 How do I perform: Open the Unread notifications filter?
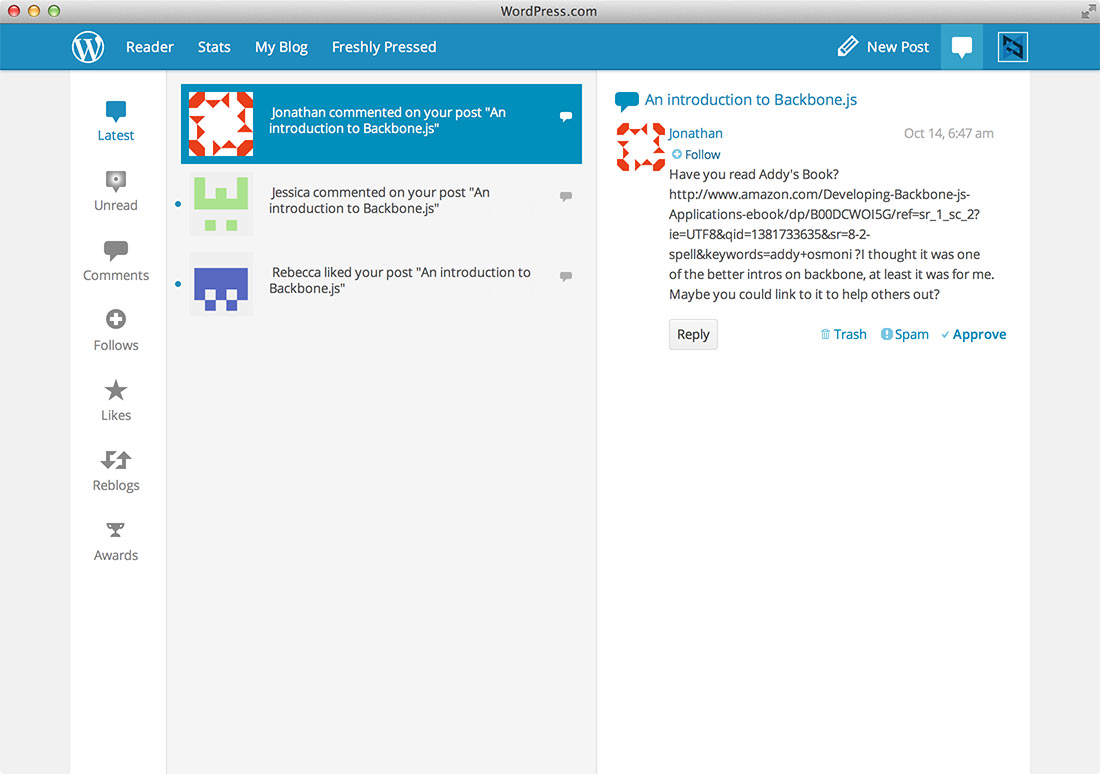click(115, 190)
